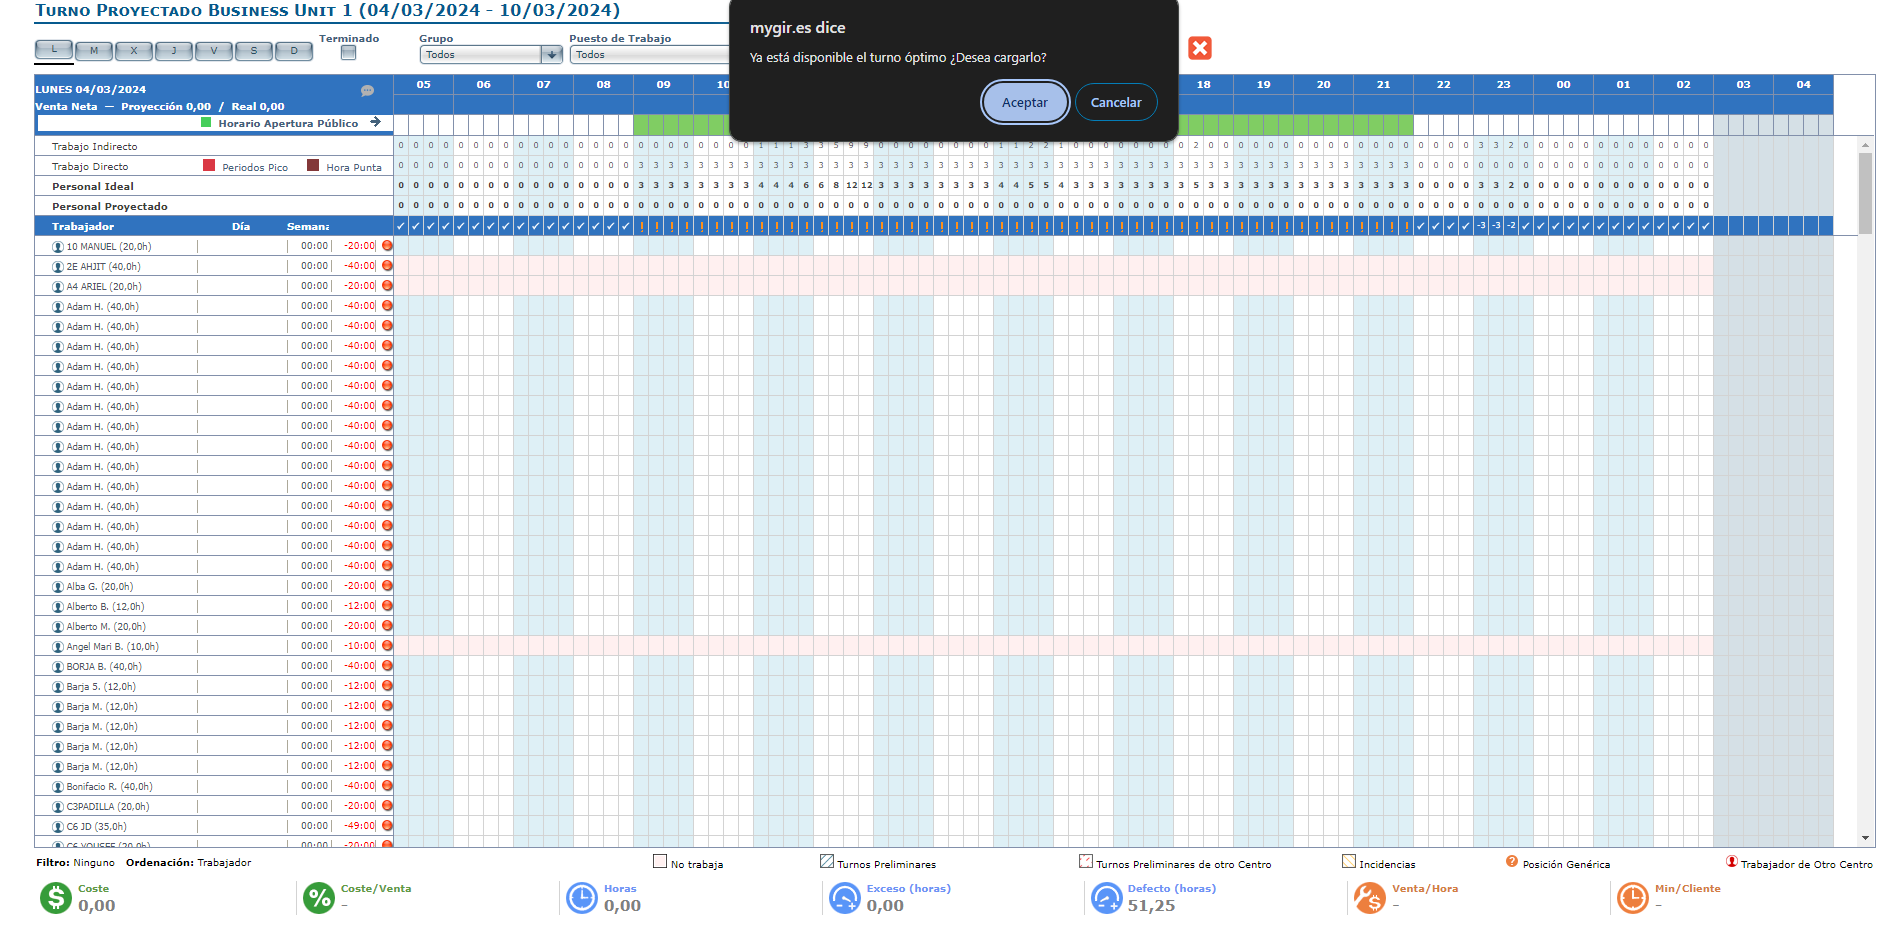
Task: Click the first checkmark cell in Trabajador header row
Action: point(401,226)
